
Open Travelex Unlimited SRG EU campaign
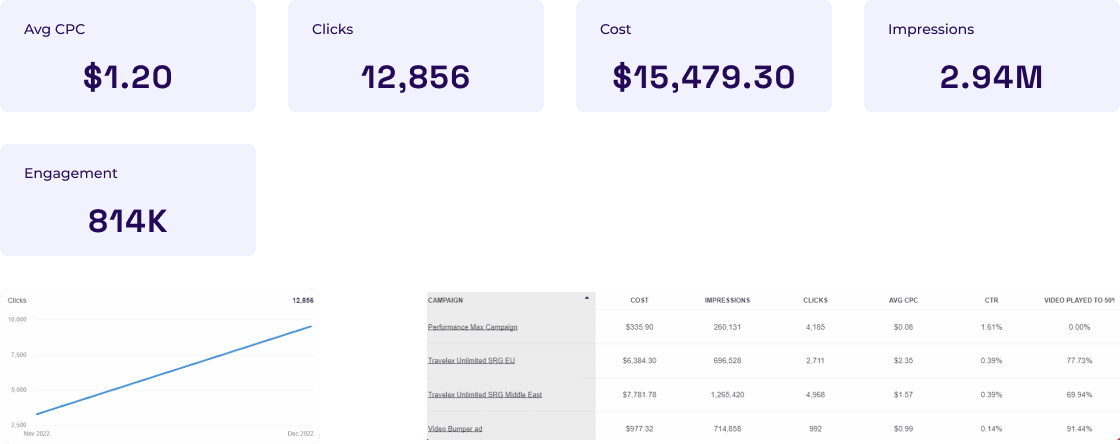471,360
